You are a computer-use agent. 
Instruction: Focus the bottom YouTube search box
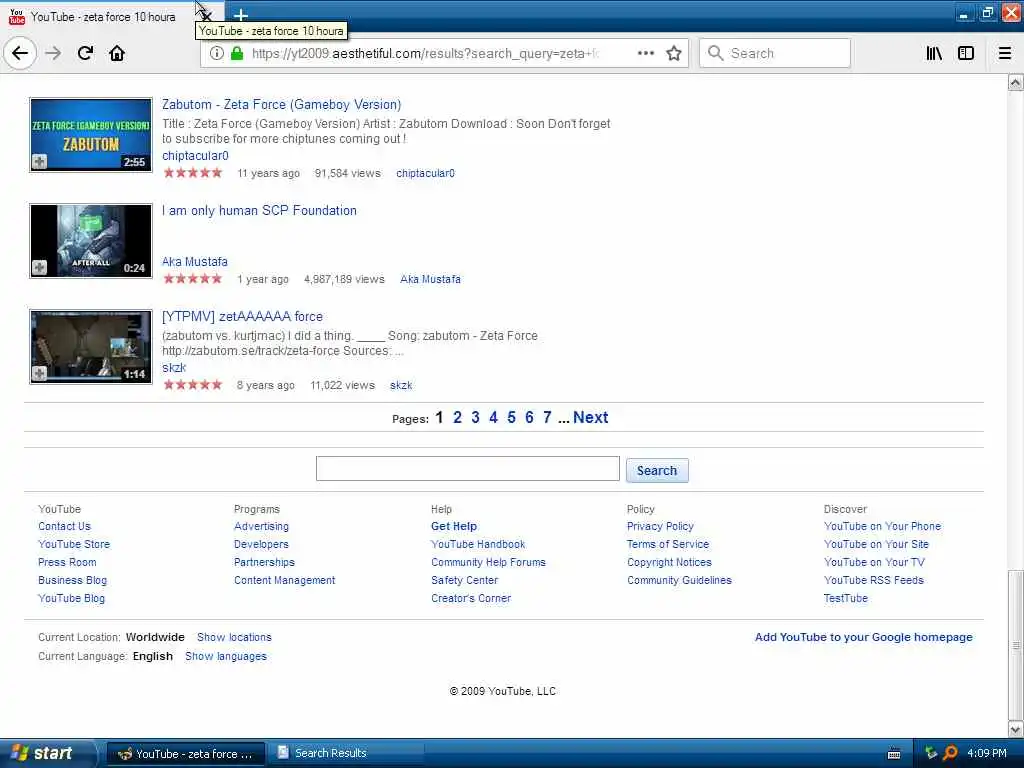[468, 468]
